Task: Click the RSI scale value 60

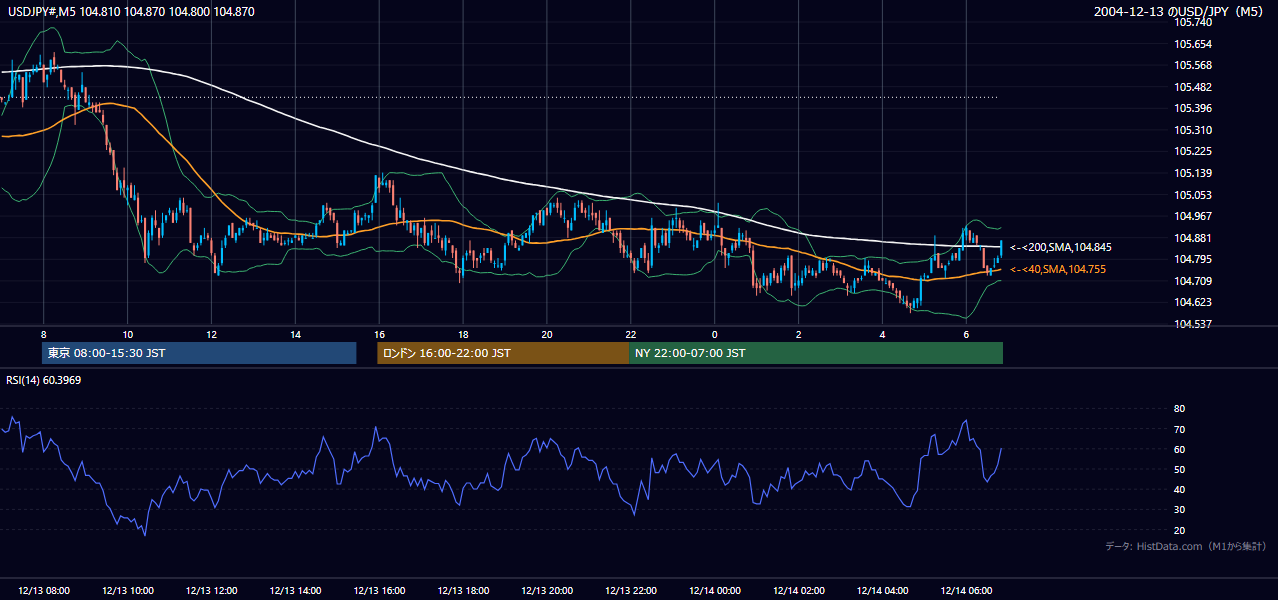Action: pos(1179,449)
